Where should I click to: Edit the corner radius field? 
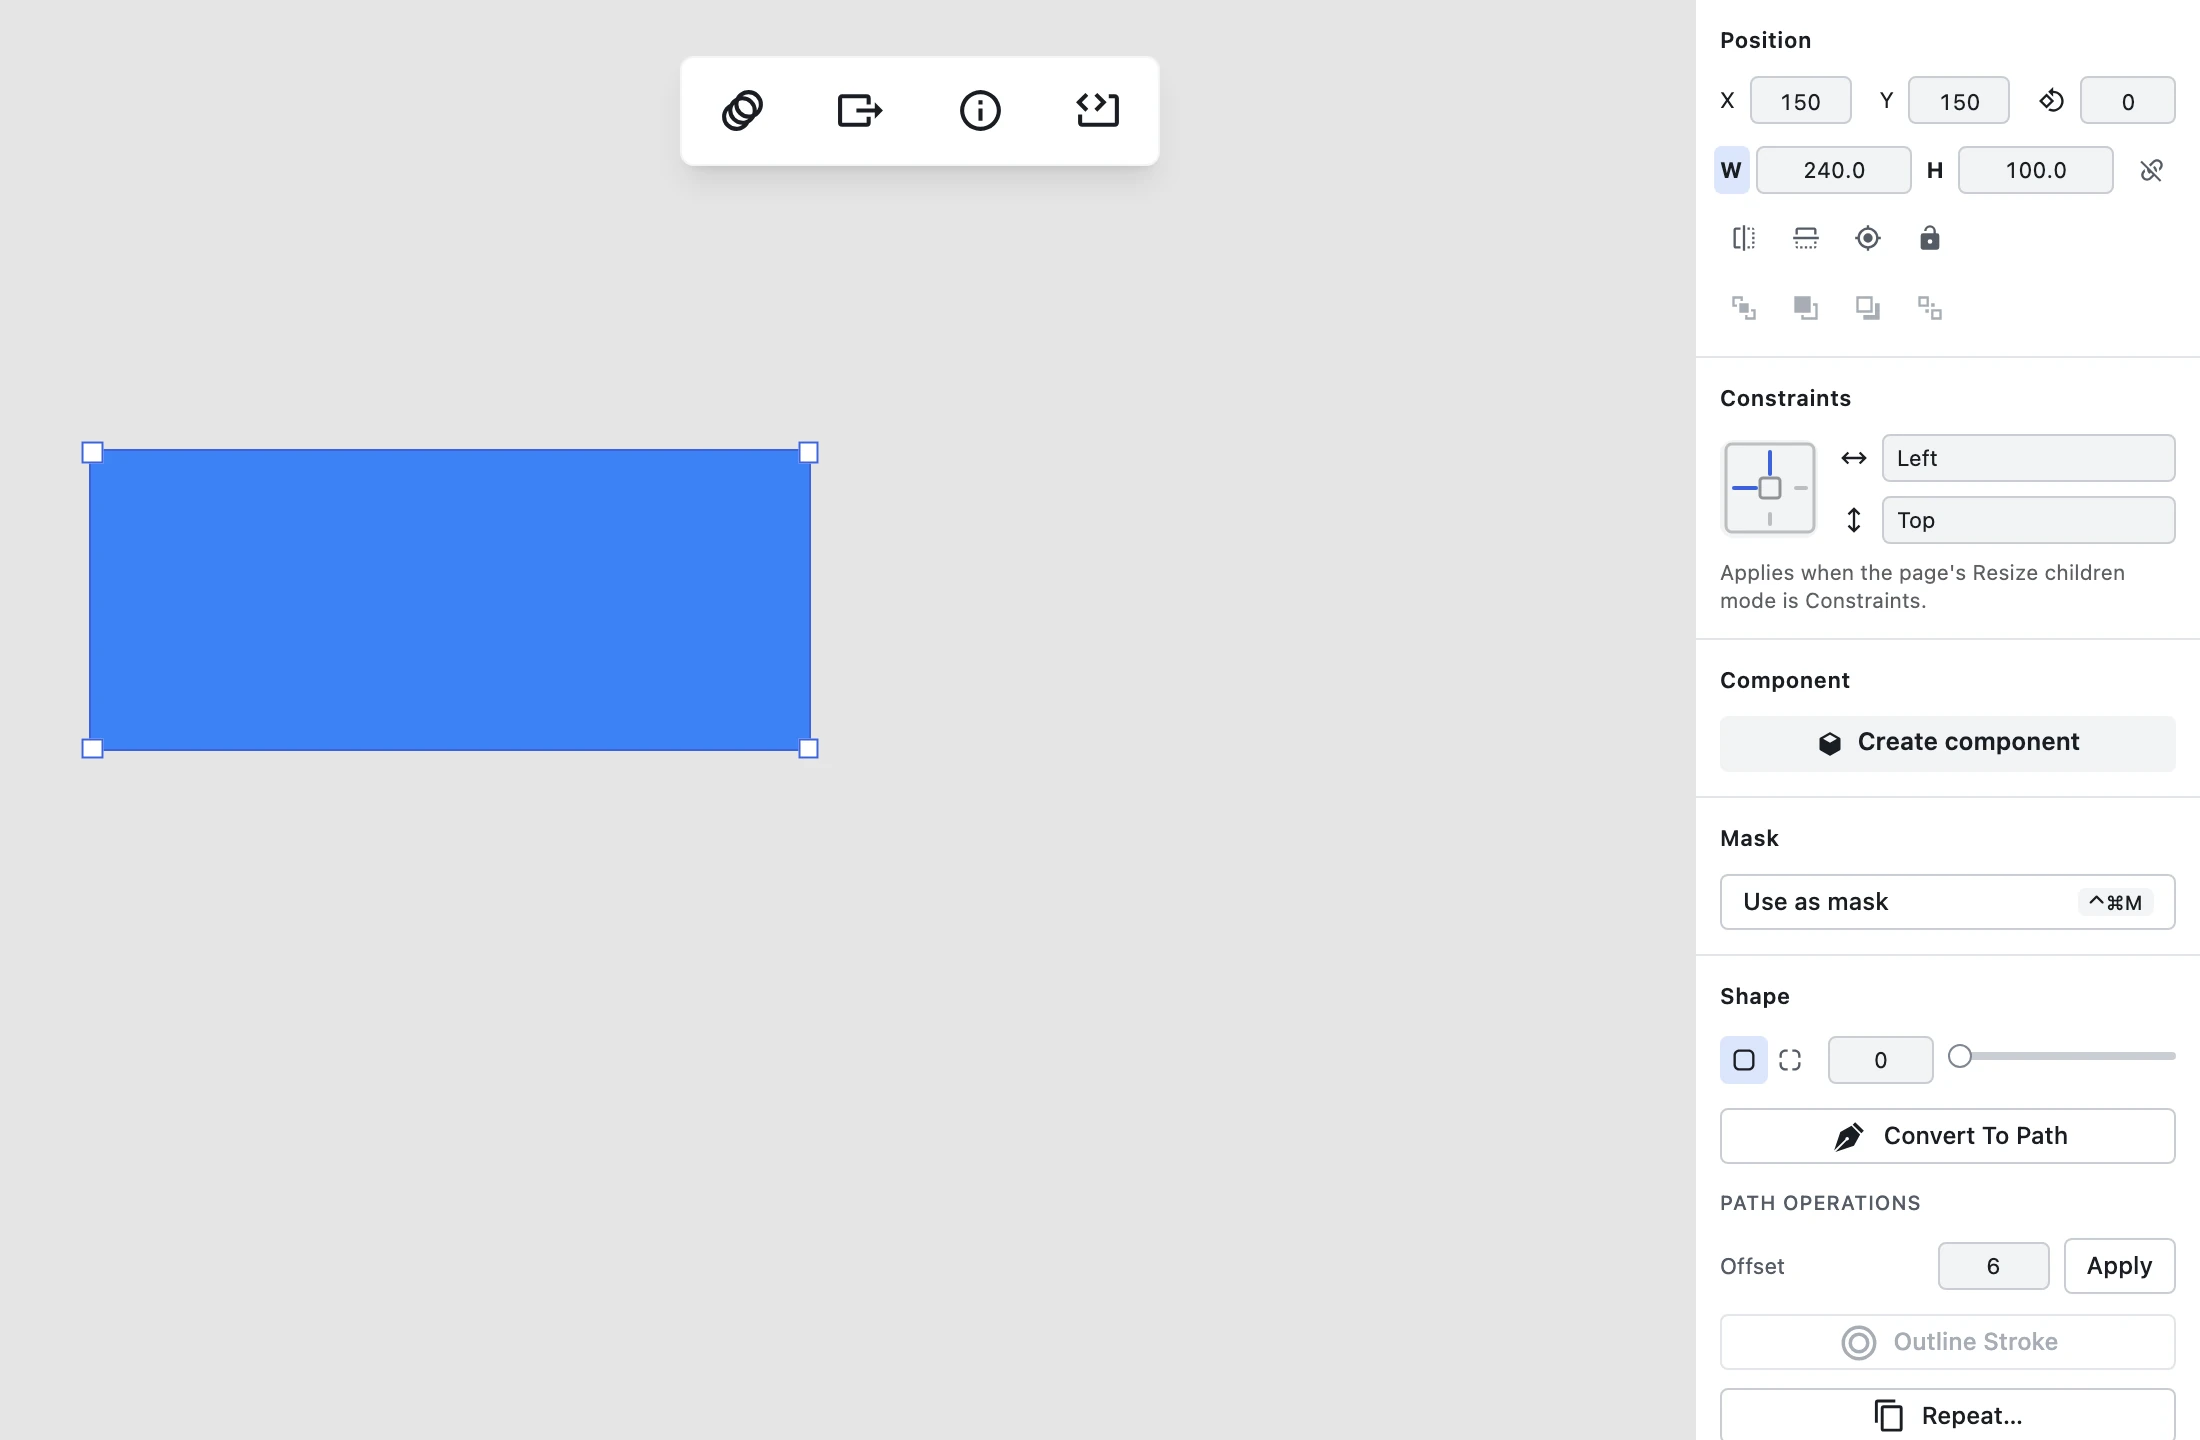coord(1881,1060)
